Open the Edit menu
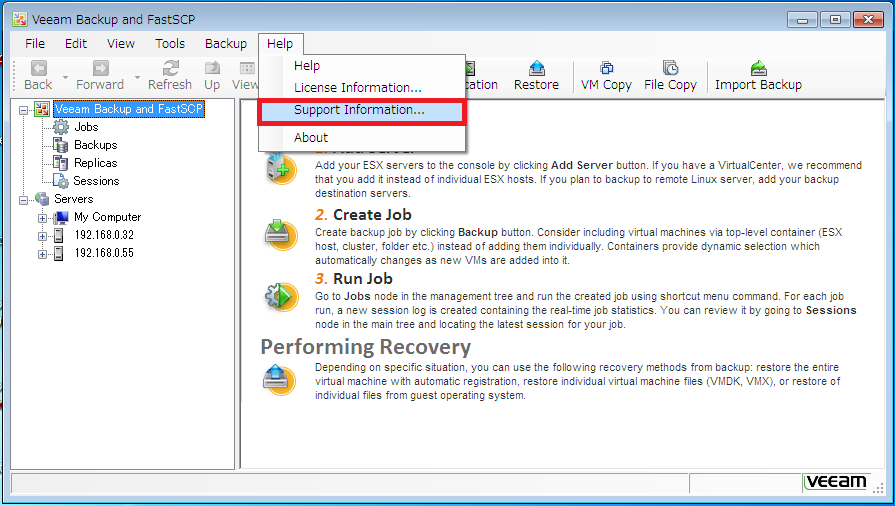The height and width of the screenshot is (506, 895). click(76, 43)
